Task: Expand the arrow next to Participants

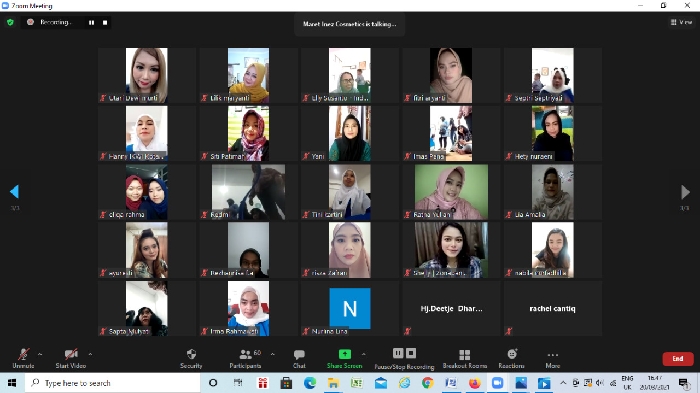Action: 272,354
